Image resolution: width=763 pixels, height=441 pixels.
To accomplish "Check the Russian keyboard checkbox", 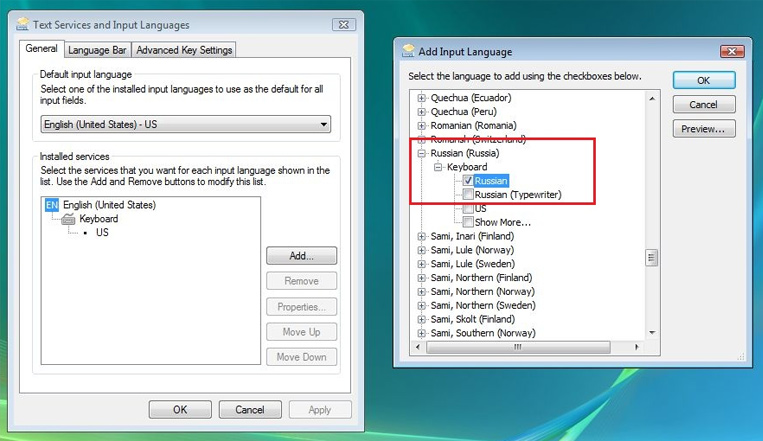I will click(468, 181).
